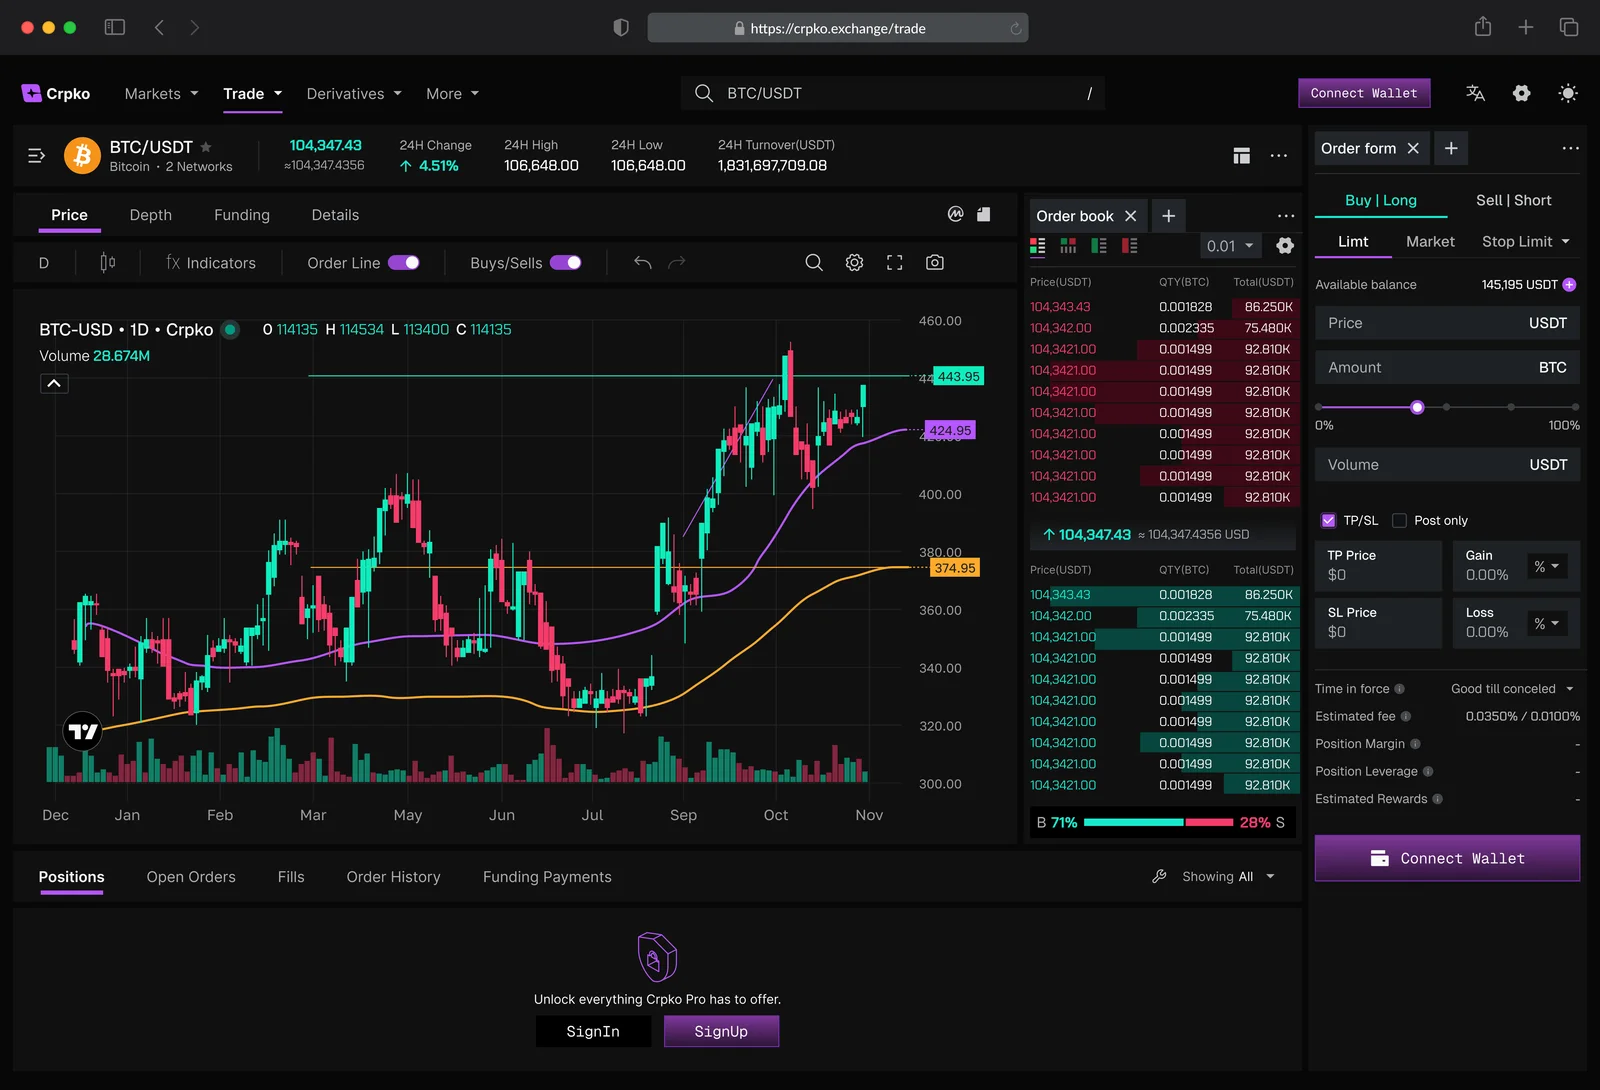
Task: Open chart settings gear icon
Action: (854, 262)
